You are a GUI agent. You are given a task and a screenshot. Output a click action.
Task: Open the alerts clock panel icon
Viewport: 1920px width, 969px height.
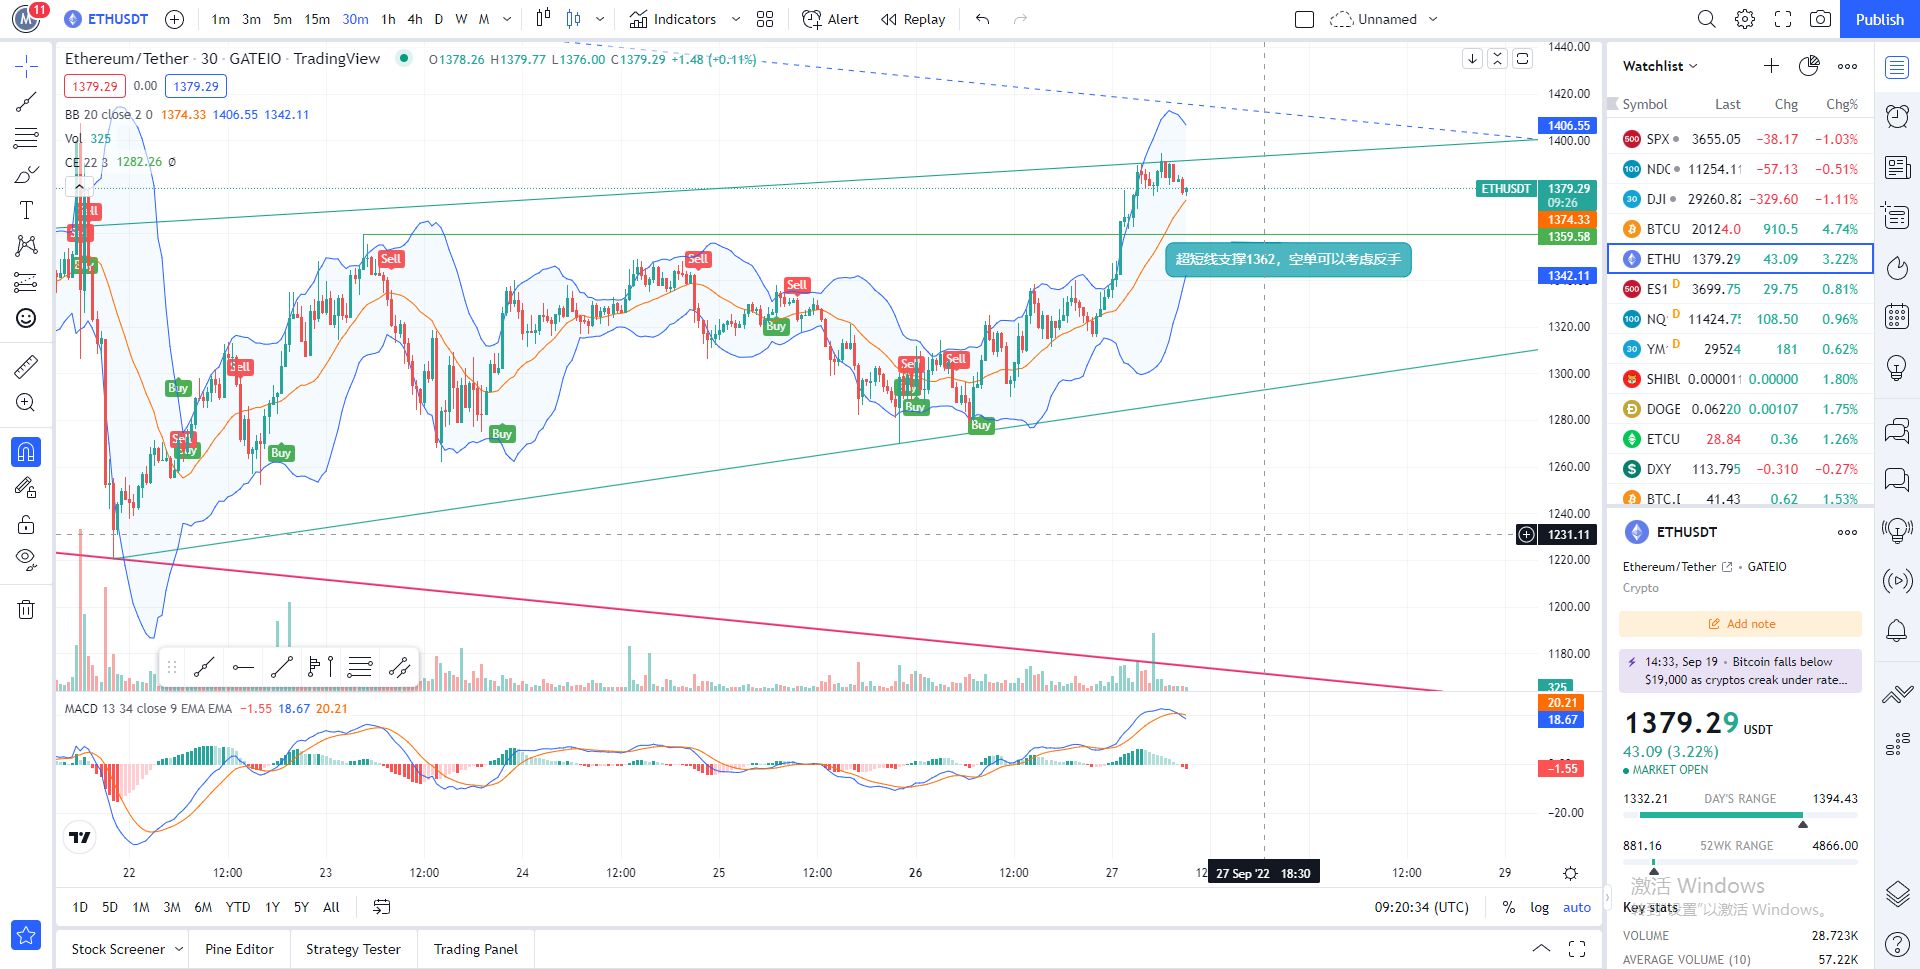click(1897, 116)
